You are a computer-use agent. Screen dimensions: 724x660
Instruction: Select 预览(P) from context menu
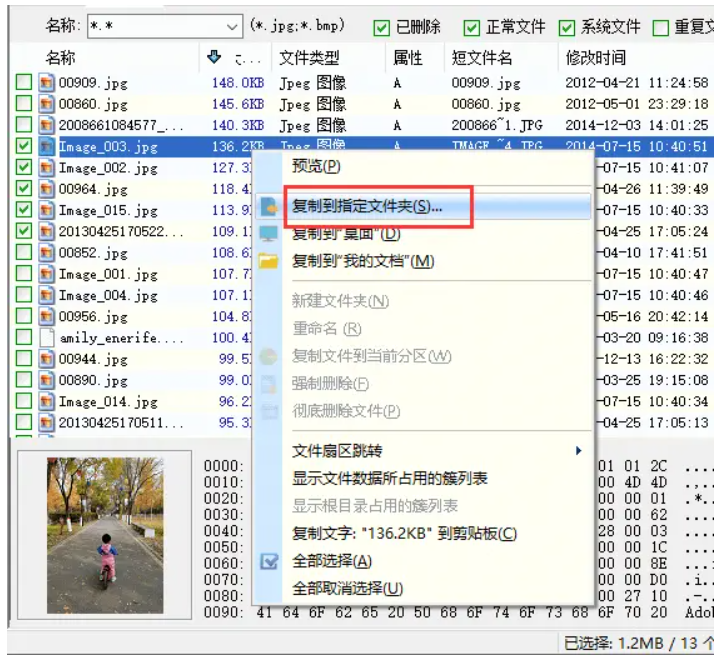coord(316,166)
